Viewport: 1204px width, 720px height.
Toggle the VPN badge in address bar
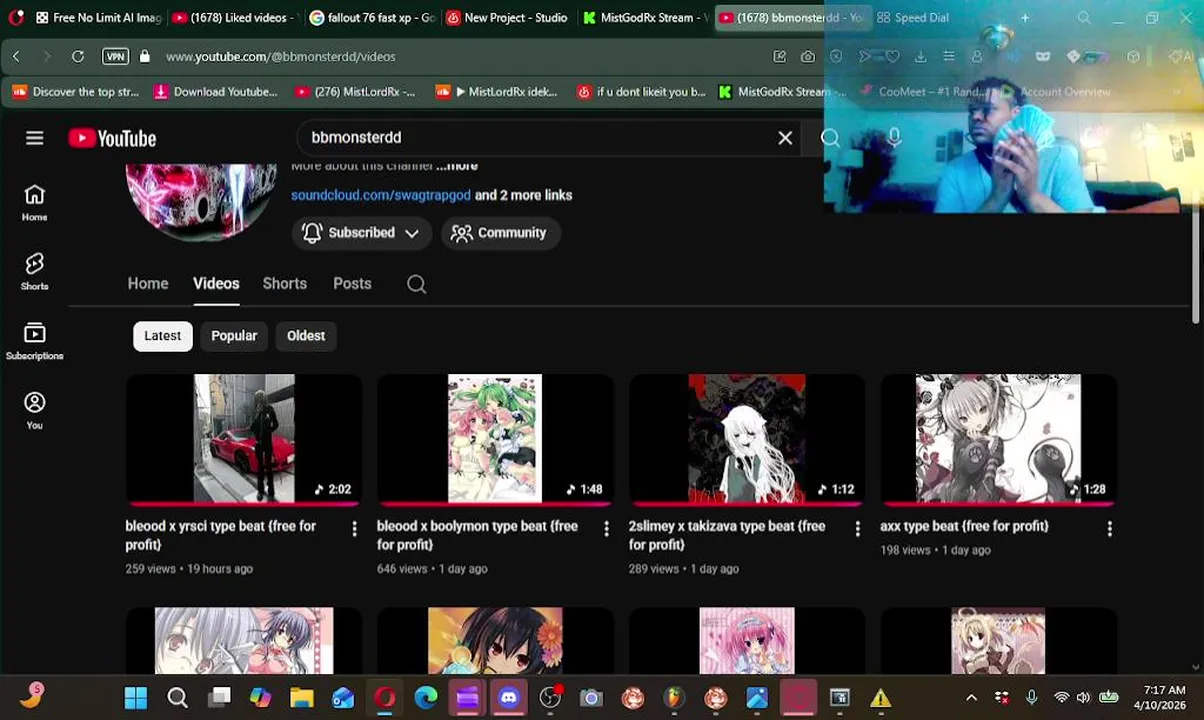tap(116, 57)
